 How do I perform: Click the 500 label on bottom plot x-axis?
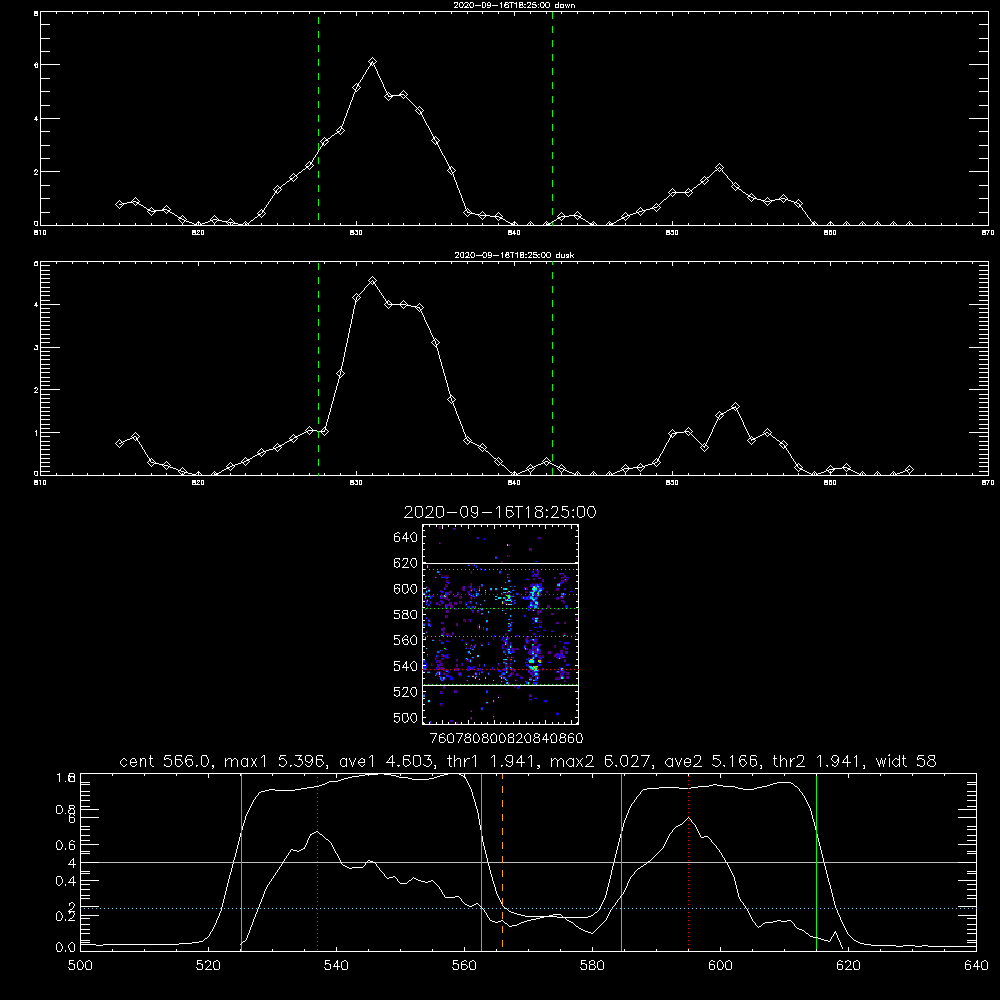(x=80, y=966)
